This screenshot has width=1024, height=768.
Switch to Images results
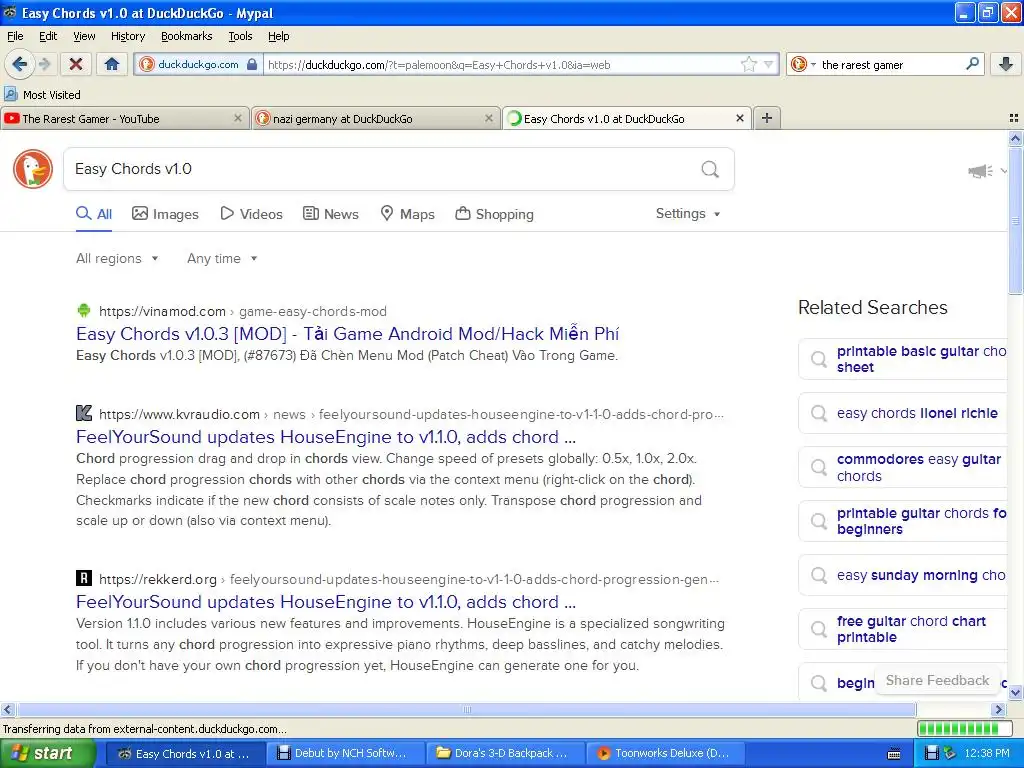click(x=165, y=214)
